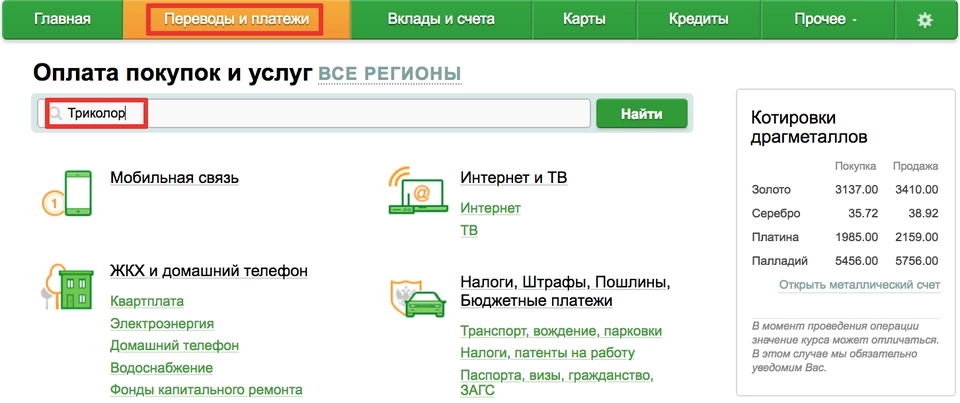This screenshot has width=960, height=403.
Task: Select the ТВ sublink
Action: (469, 231)
